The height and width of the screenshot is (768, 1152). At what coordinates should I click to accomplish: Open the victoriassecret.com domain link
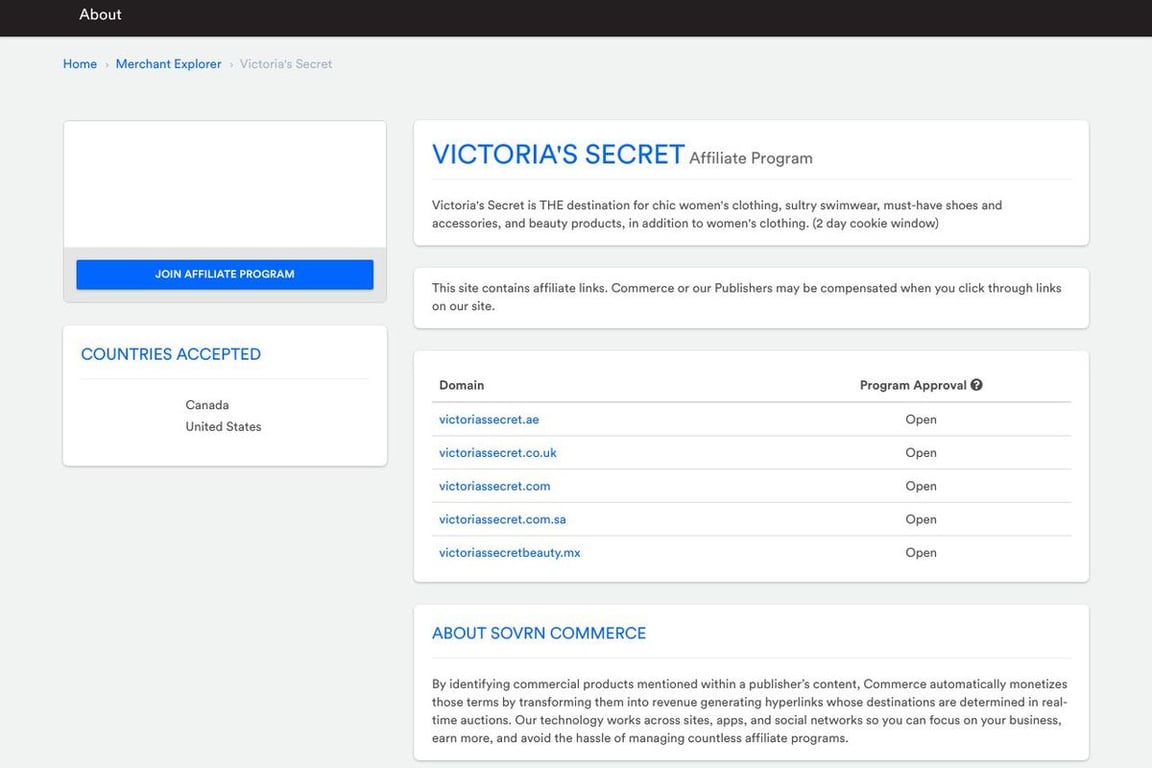coord(495,486)
